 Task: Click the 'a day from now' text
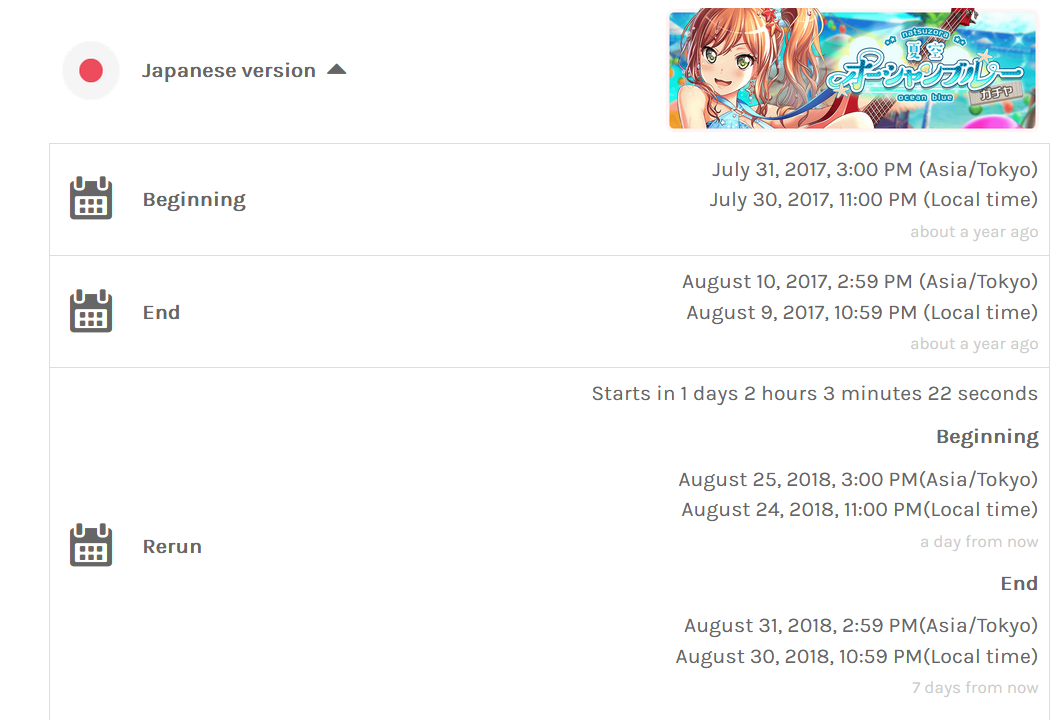[979, 541]
